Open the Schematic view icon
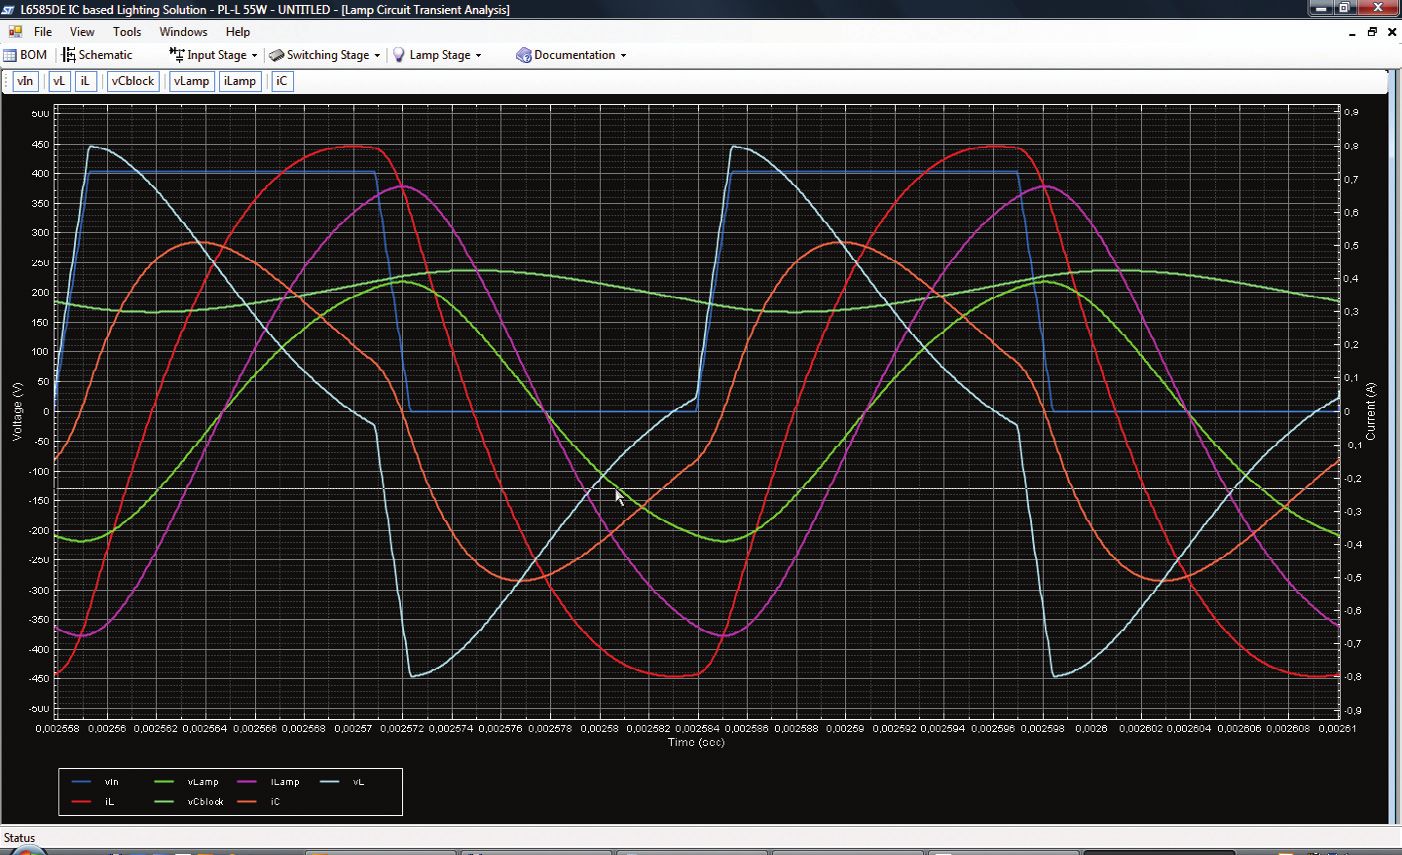 [x=69, y=55]
